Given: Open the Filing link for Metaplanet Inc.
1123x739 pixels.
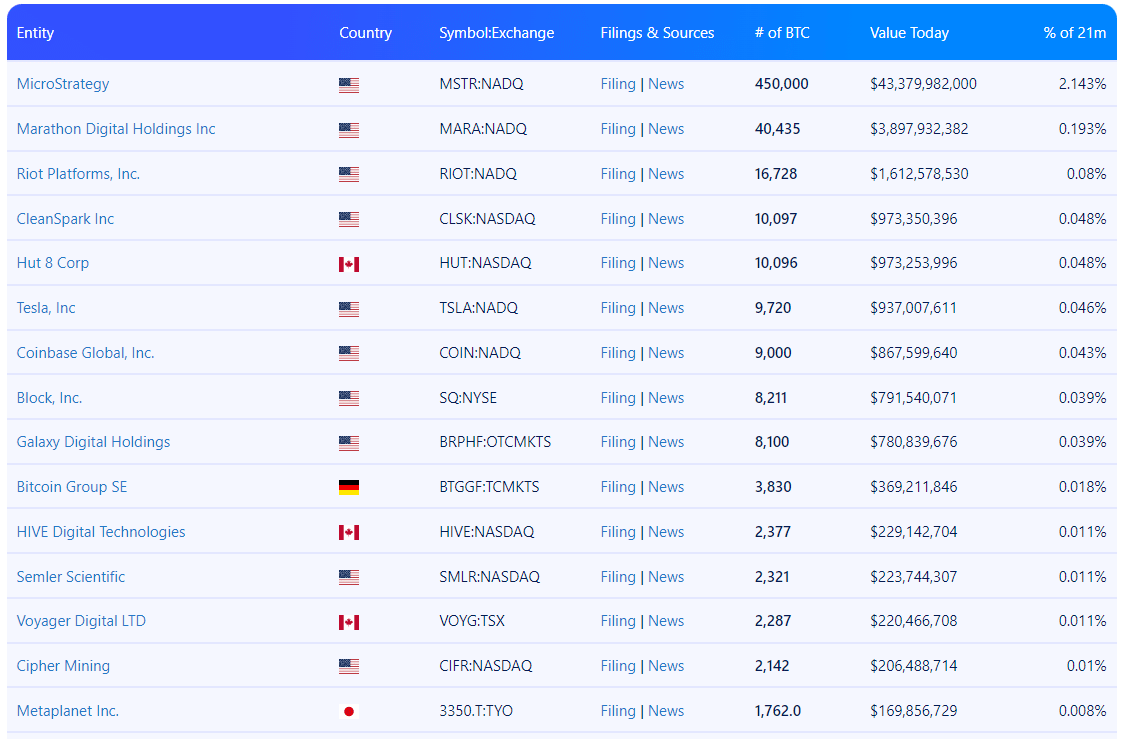Looking at the screenshot, I should tap(618, 711).
